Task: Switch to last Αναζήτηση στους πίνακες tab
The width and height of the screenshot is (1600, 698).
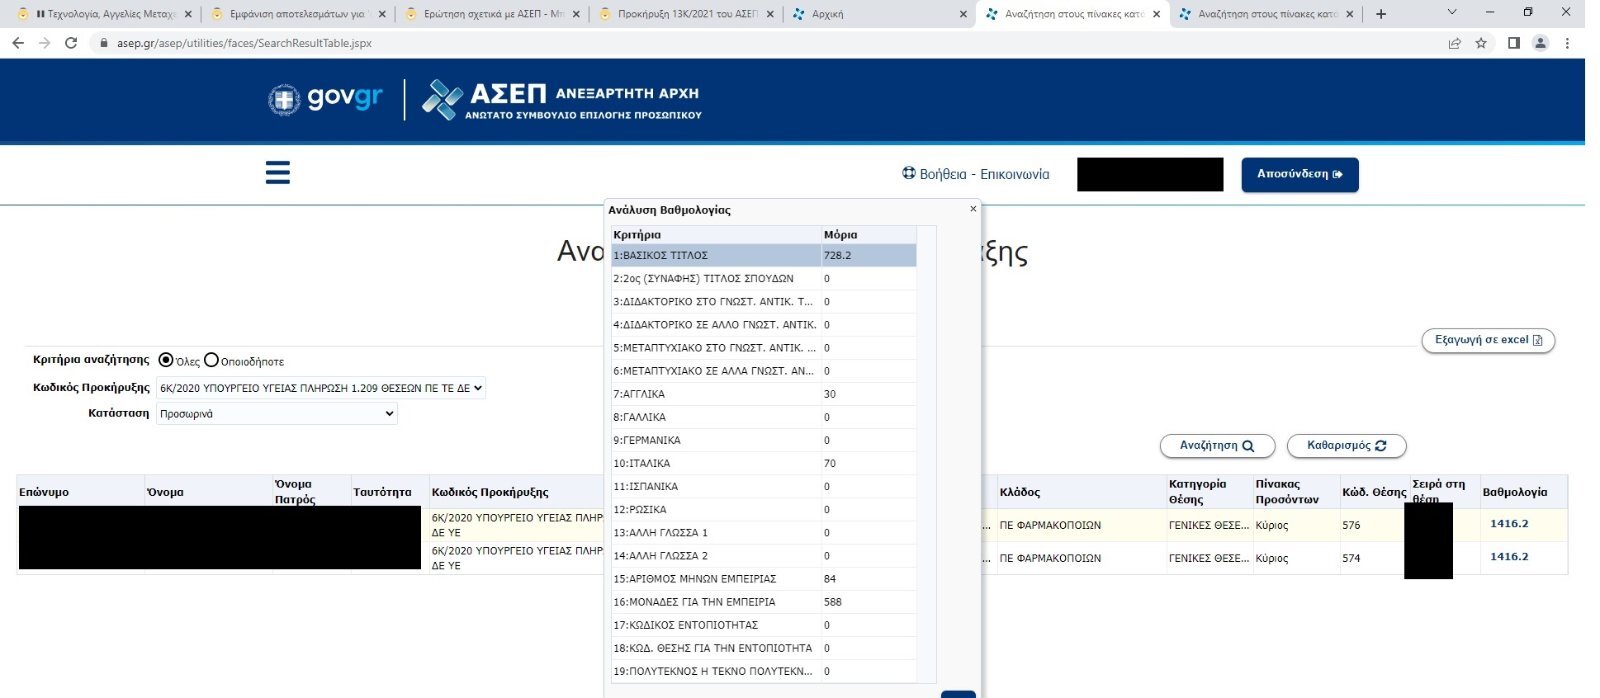Action: click(1265, 14)
